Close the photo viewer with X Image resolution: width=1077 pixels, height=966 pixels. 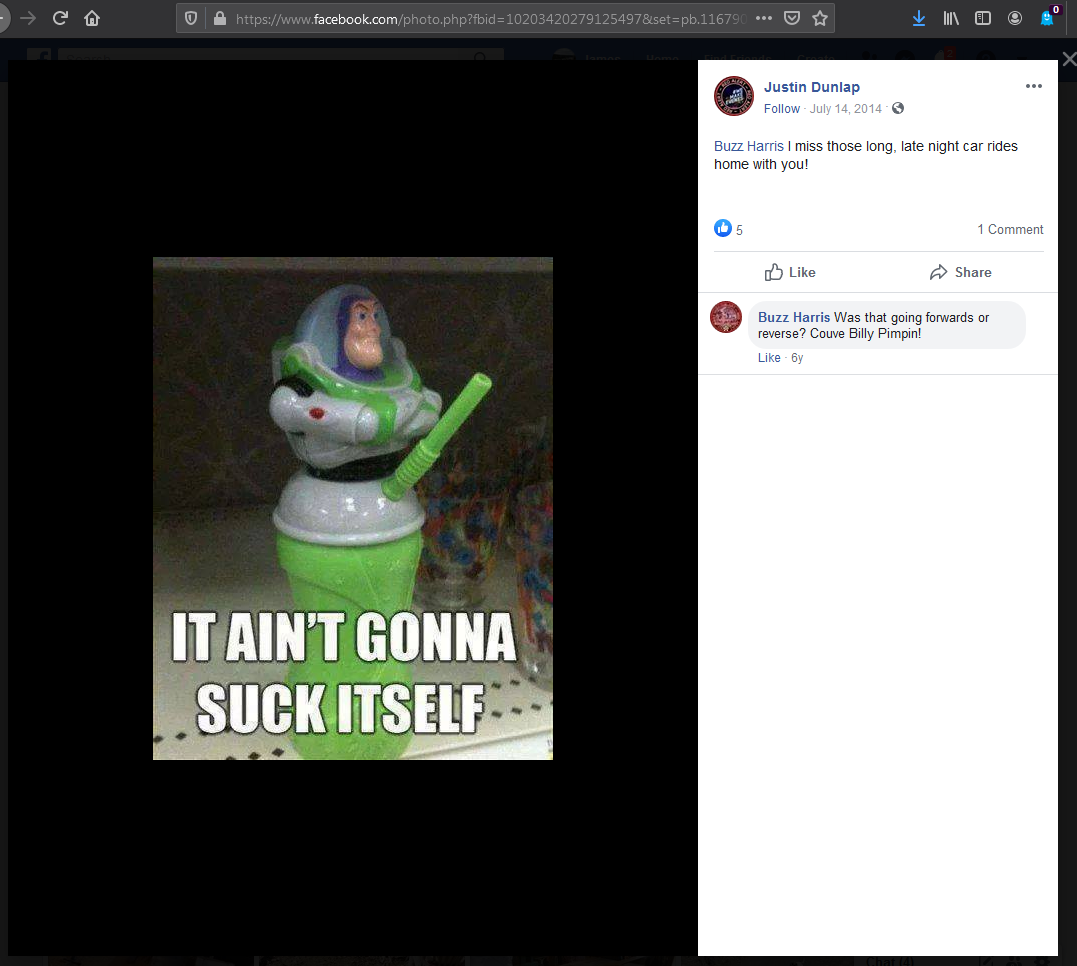click(1069, 59)
